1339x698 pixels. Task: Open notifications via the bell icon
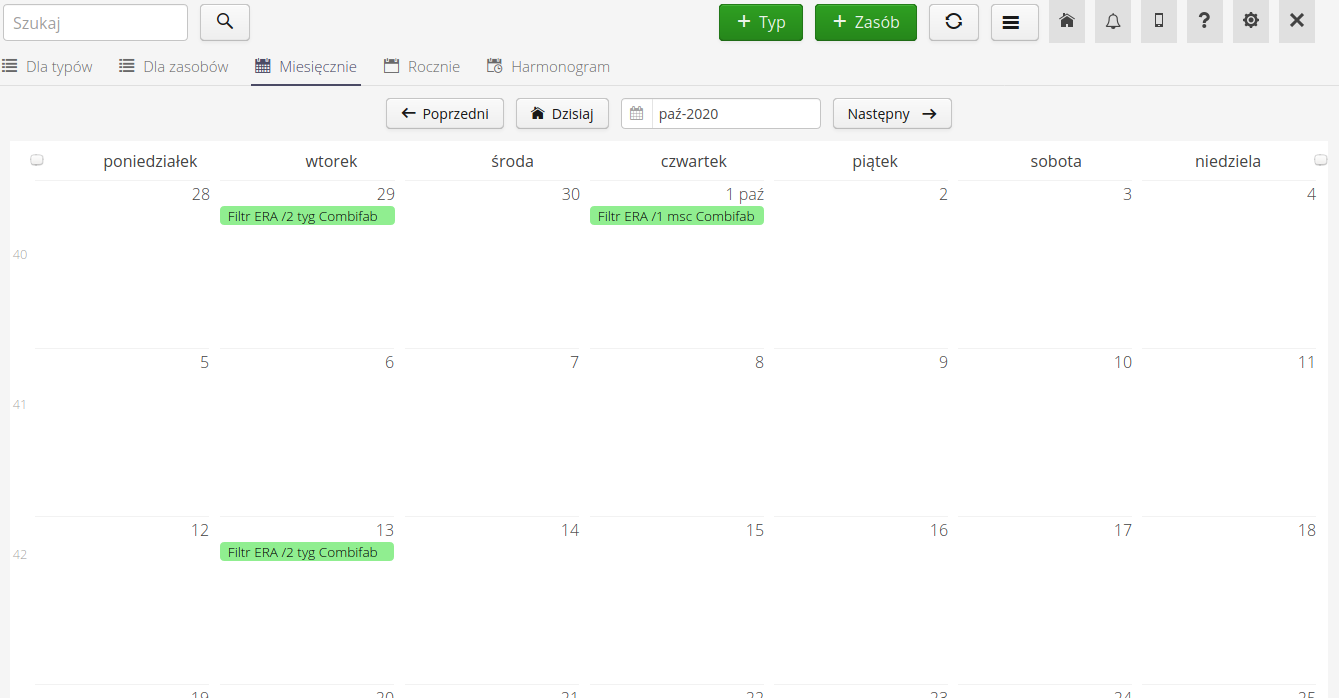1112,22
